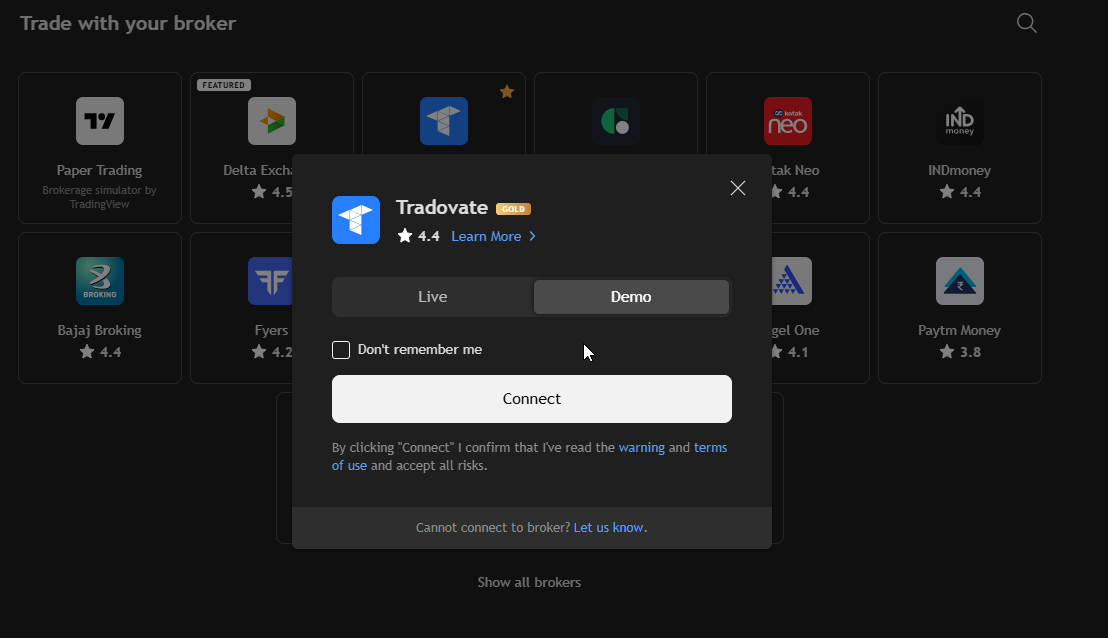
Task: Close the Tradovate connection dialog
Action: (x=738, y=188)
